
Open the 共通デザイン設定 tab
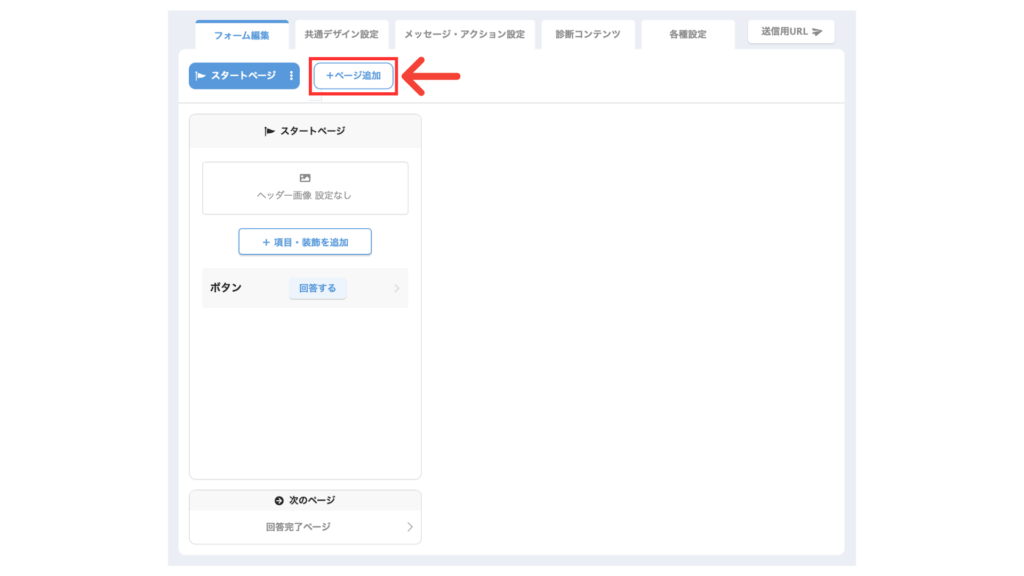tap(342, 35)
